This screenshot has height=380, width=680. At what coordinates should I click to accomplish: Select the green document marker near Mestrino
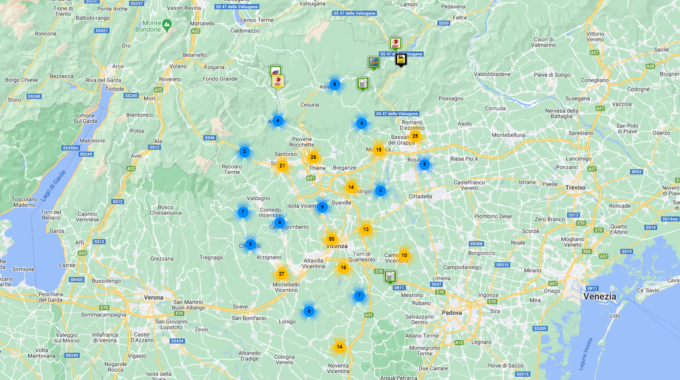[x=390, y=277]
